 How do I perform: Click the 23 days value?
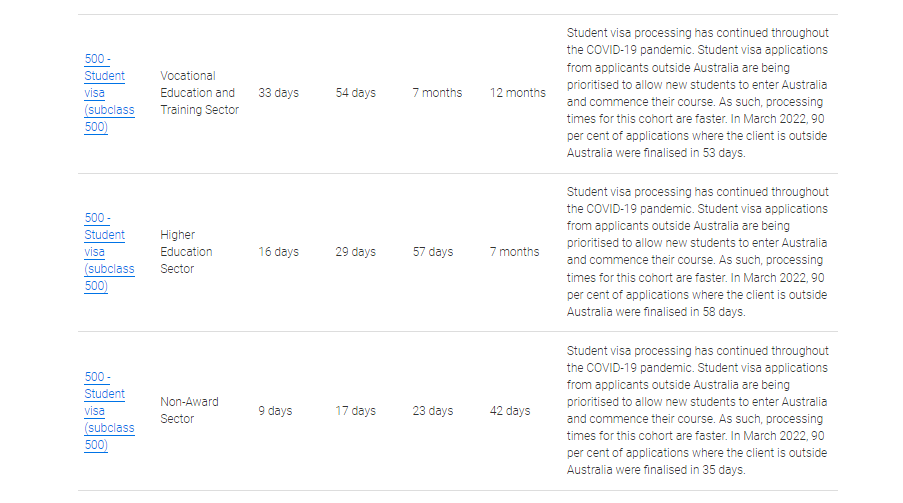click(x=432, y=411)
